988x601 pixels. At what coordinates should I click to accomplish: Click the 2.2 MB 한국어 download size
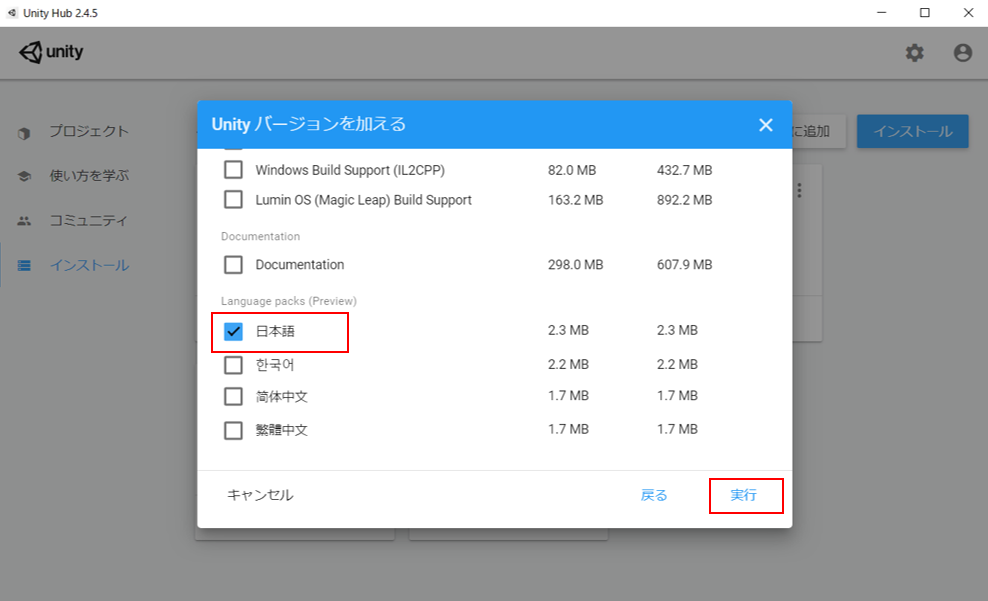(568, 364)
